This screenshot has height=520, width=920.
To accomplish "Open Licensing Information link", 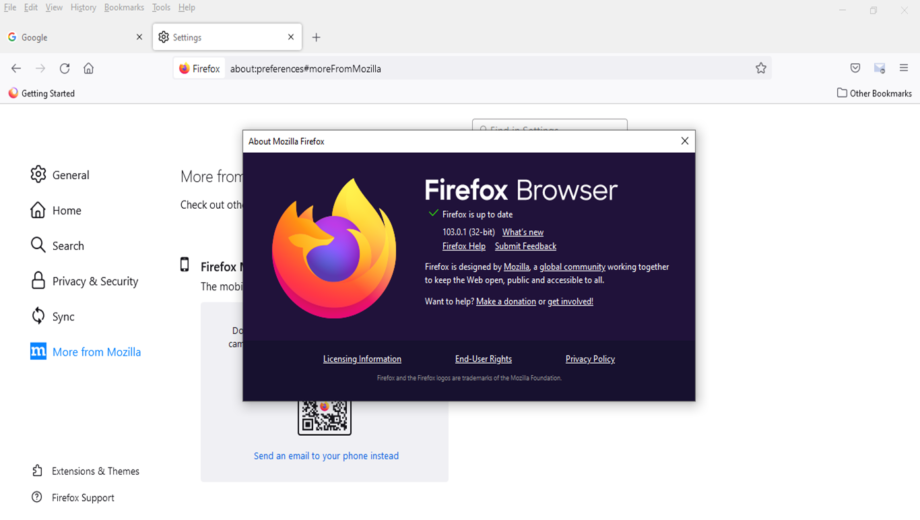I will point(362,359).
